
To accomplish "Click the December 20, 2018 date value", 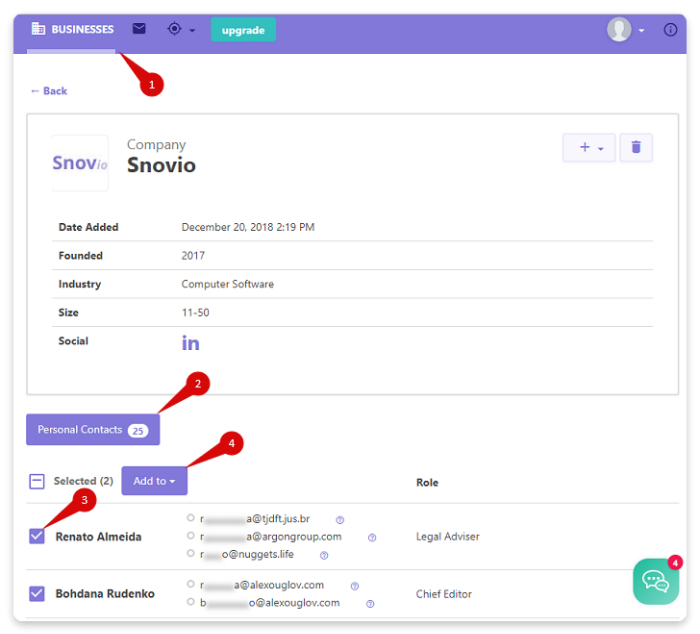I will click(x=248, y=227).
